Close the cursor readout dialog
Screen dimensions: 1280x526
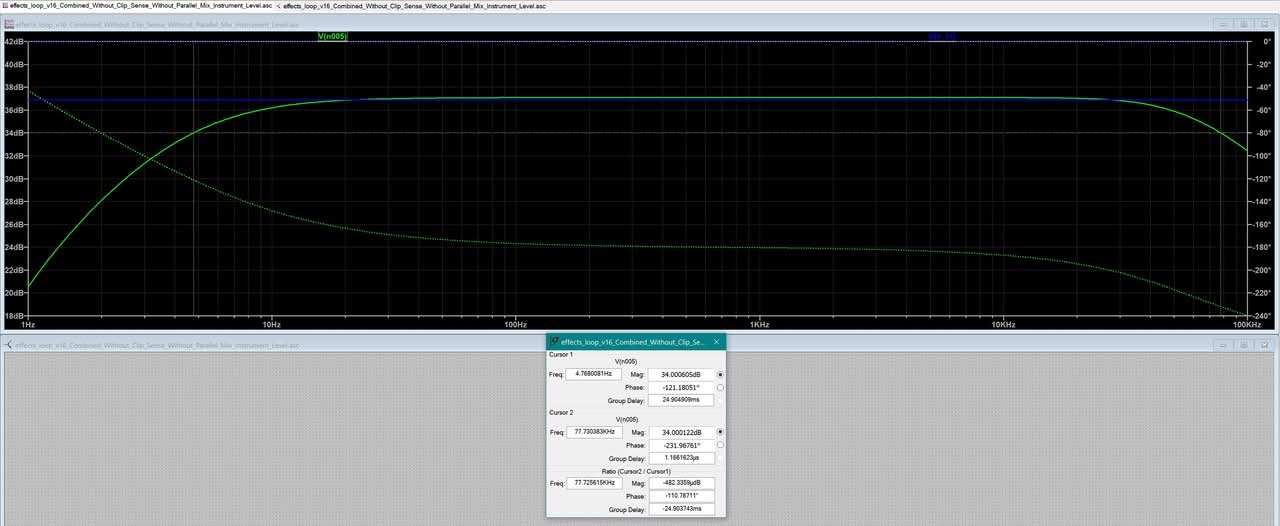point(716,342)
